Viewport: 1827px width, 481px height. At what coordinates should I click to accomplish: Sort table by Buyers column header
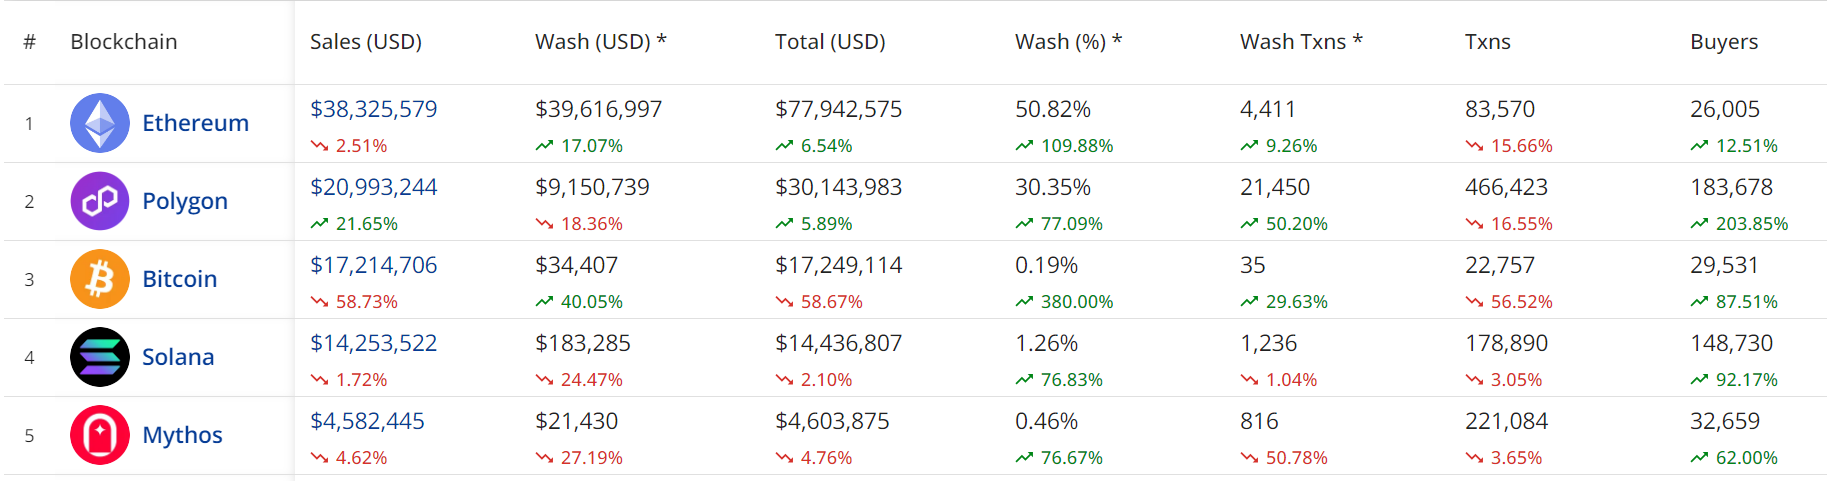pyautogui.click(x=1724, y=42)
